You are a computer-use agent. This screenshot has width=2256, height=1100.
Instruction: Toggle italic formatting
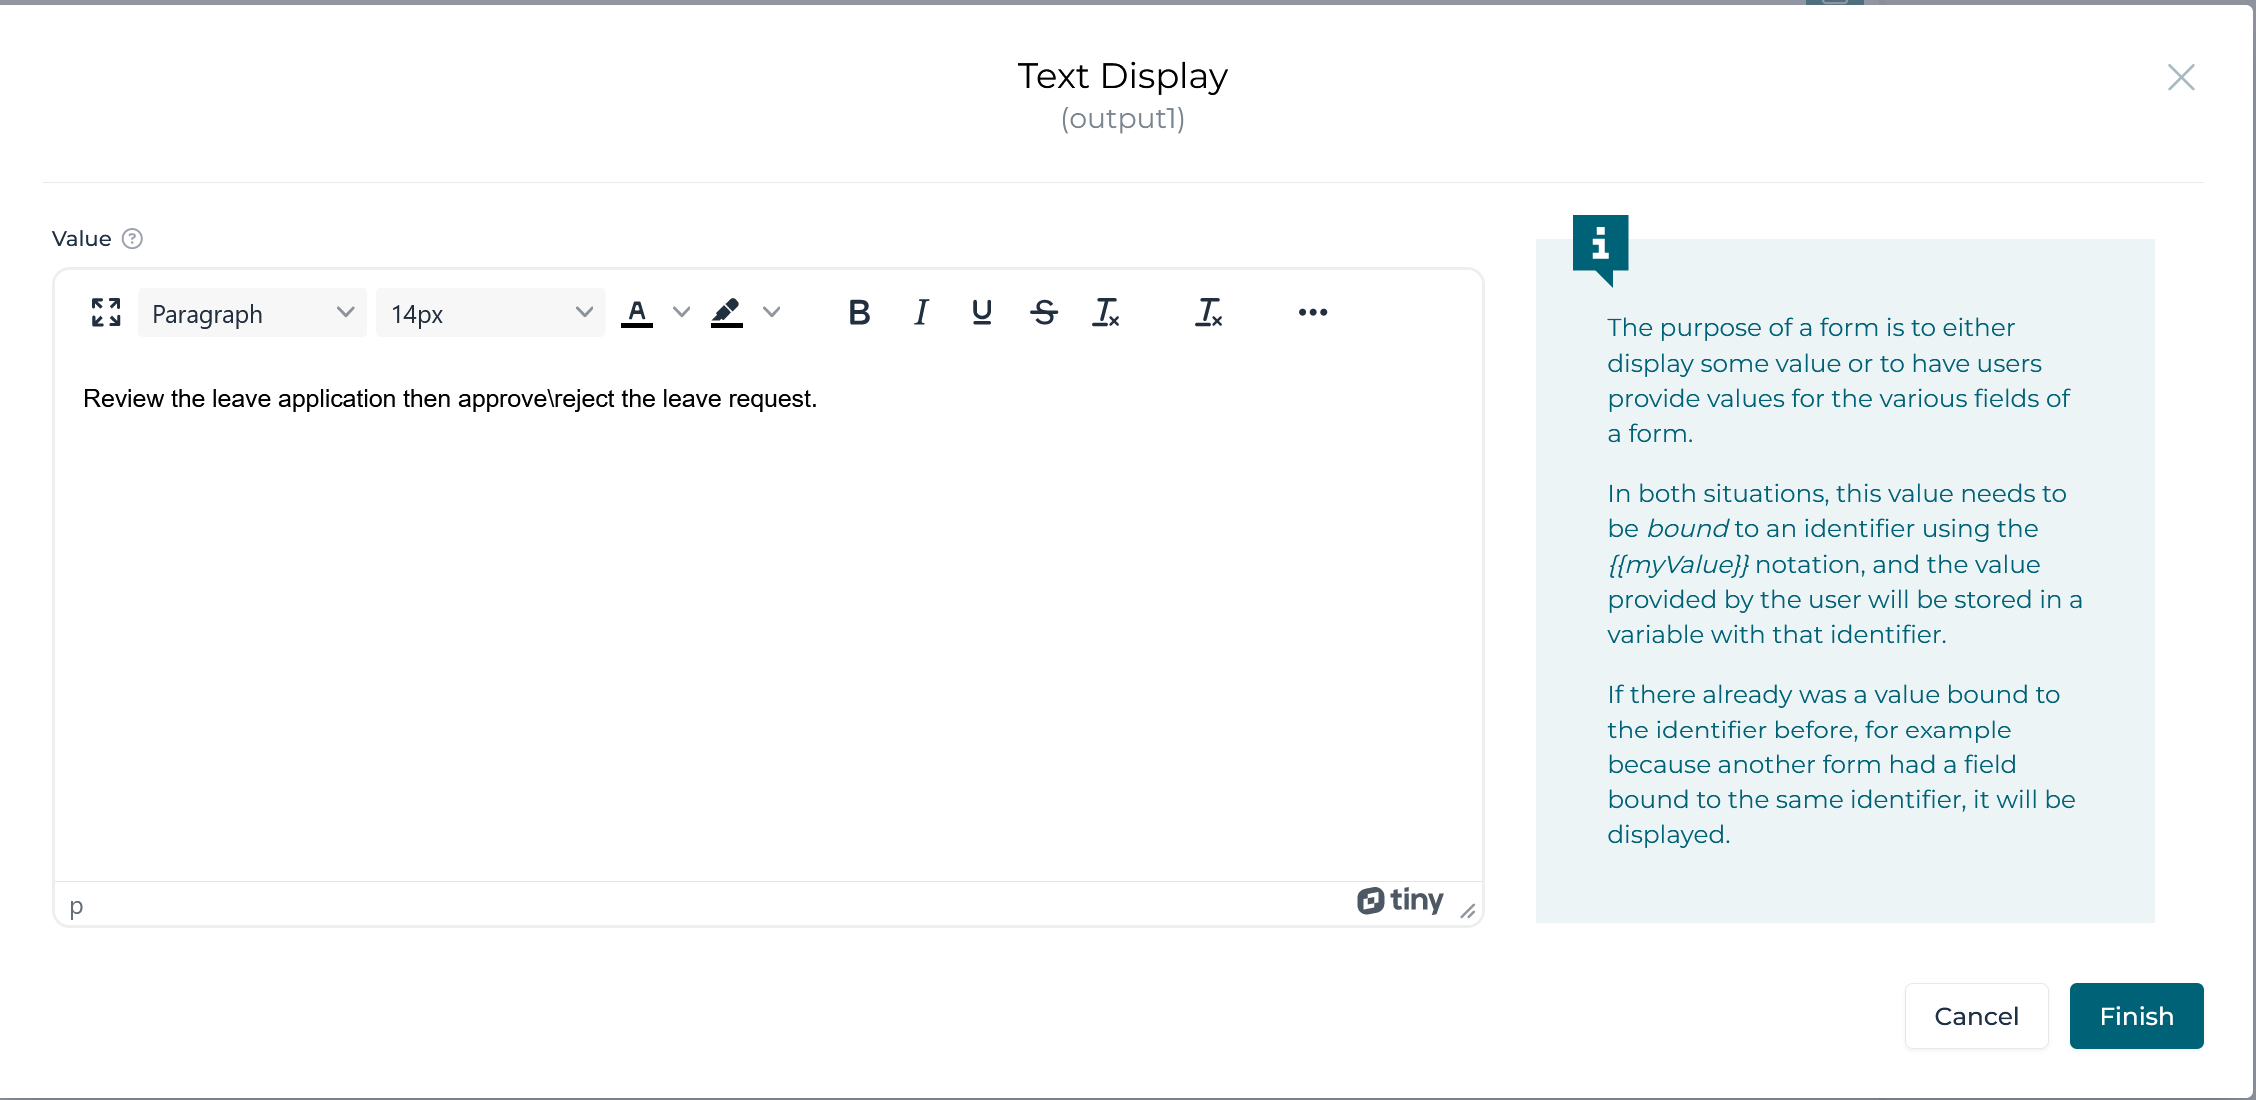920,313
